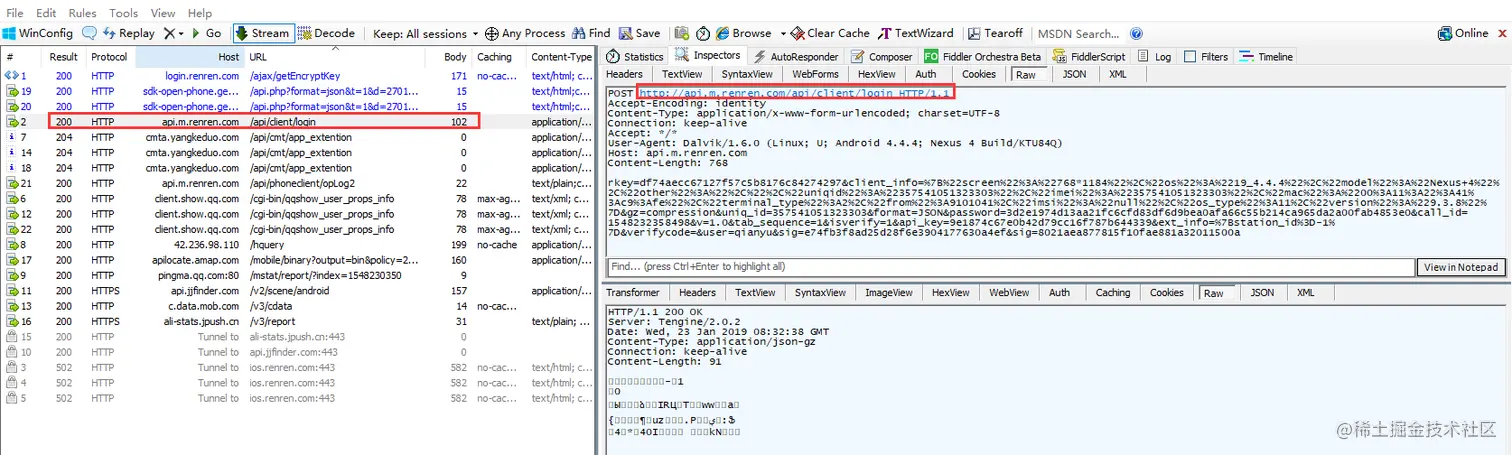The width and height of the screenshot is (1512, 455).
Task: Select request Headers inspector tab
Action: 625,74
